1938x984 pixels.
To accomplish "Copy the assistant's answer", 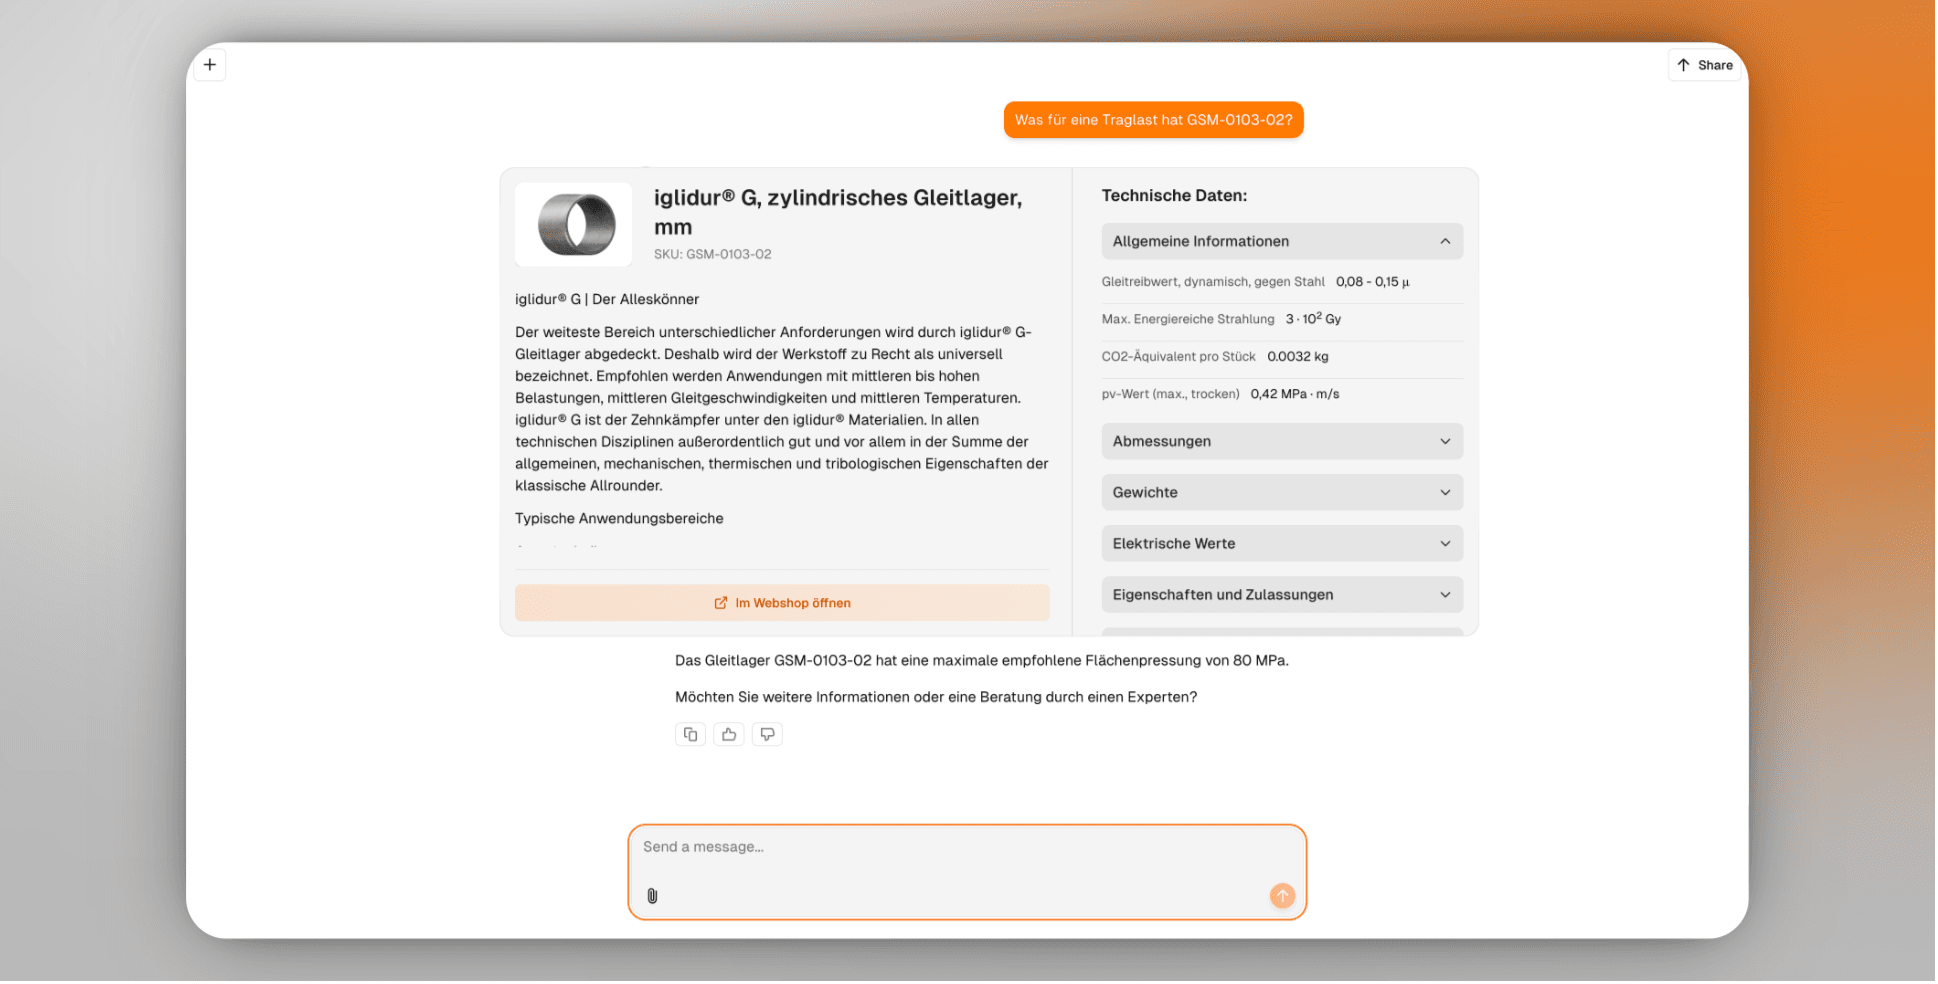I will [690, 735].
